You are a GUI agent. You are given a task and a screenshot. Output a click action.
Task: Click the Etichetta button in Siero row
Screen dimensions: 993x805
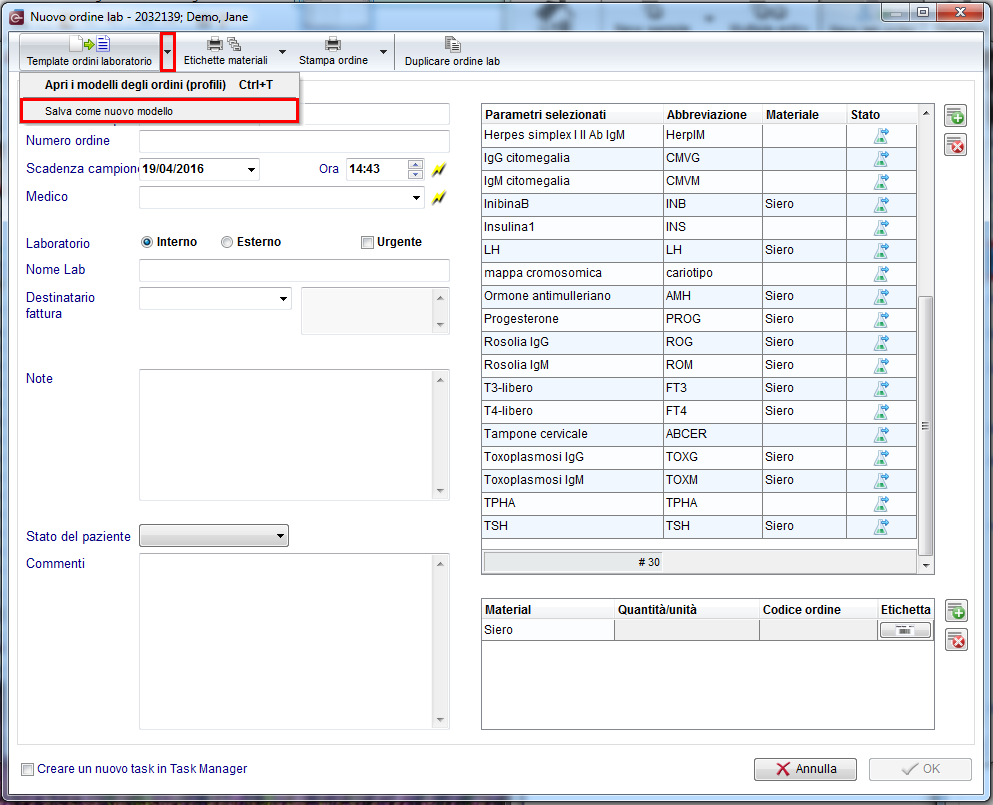click(905, 630)
